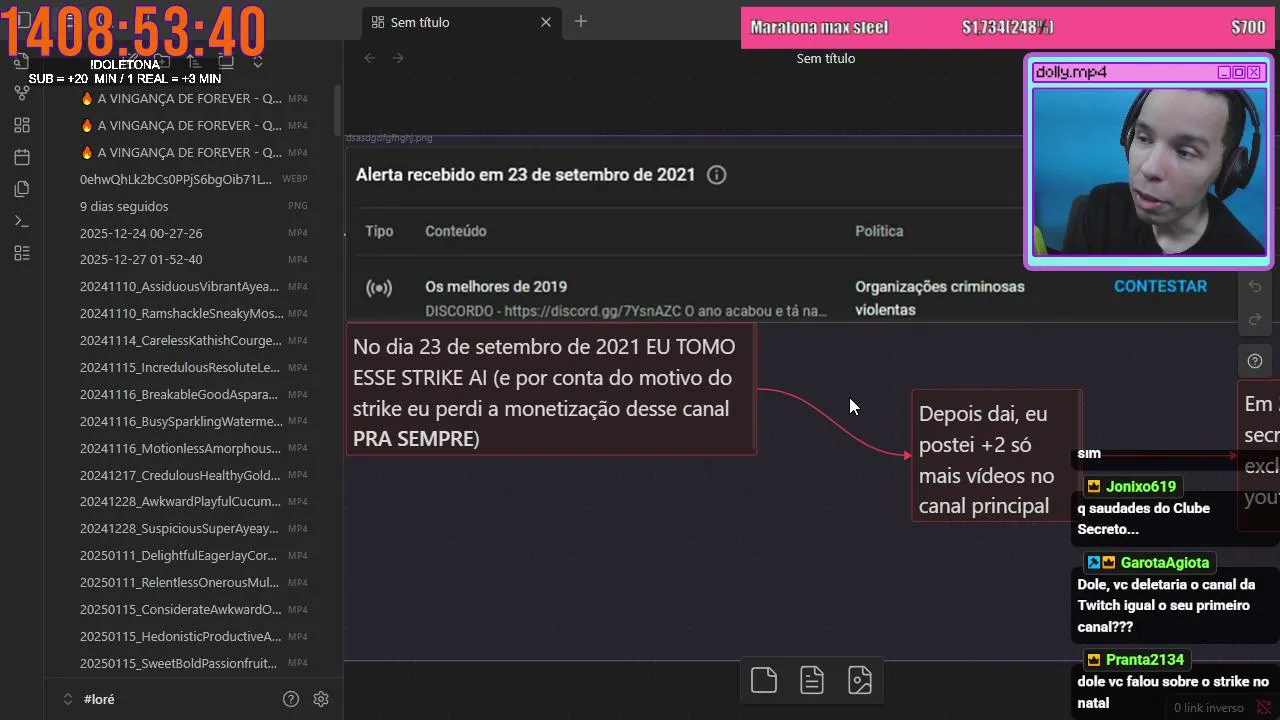Open 20241217_CredulousHealthyGold file
This screenshot has height=720, width=1280.
[180, 476]
